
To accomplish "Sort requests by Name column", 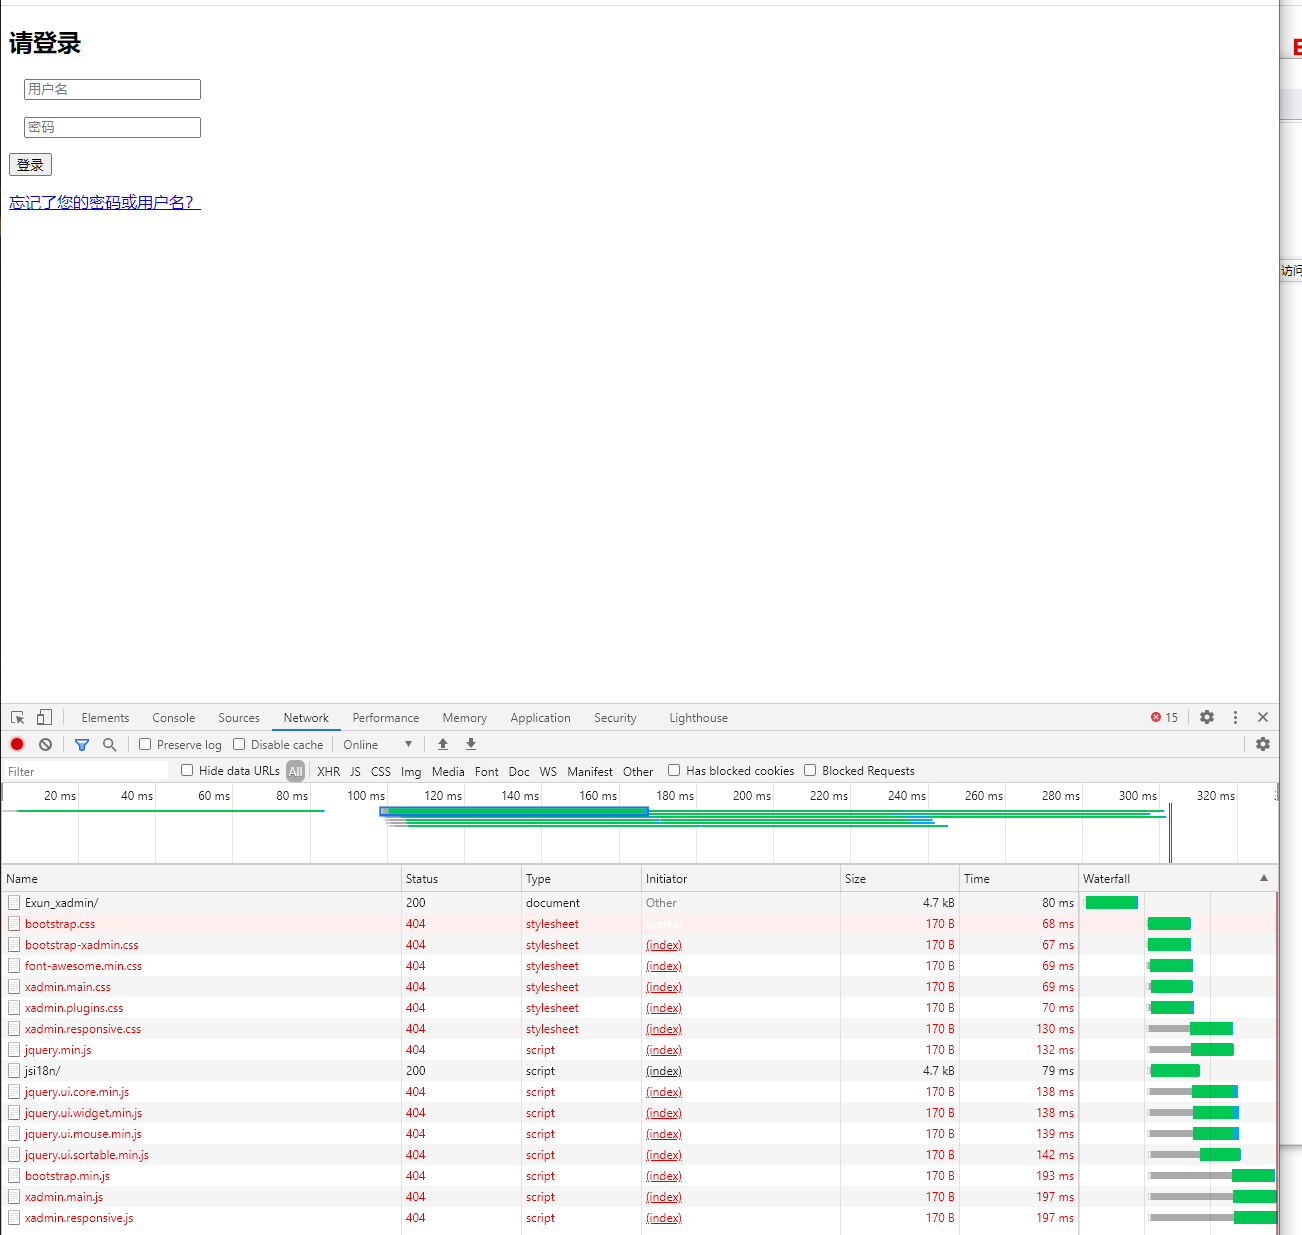I will tap(201, 878).
